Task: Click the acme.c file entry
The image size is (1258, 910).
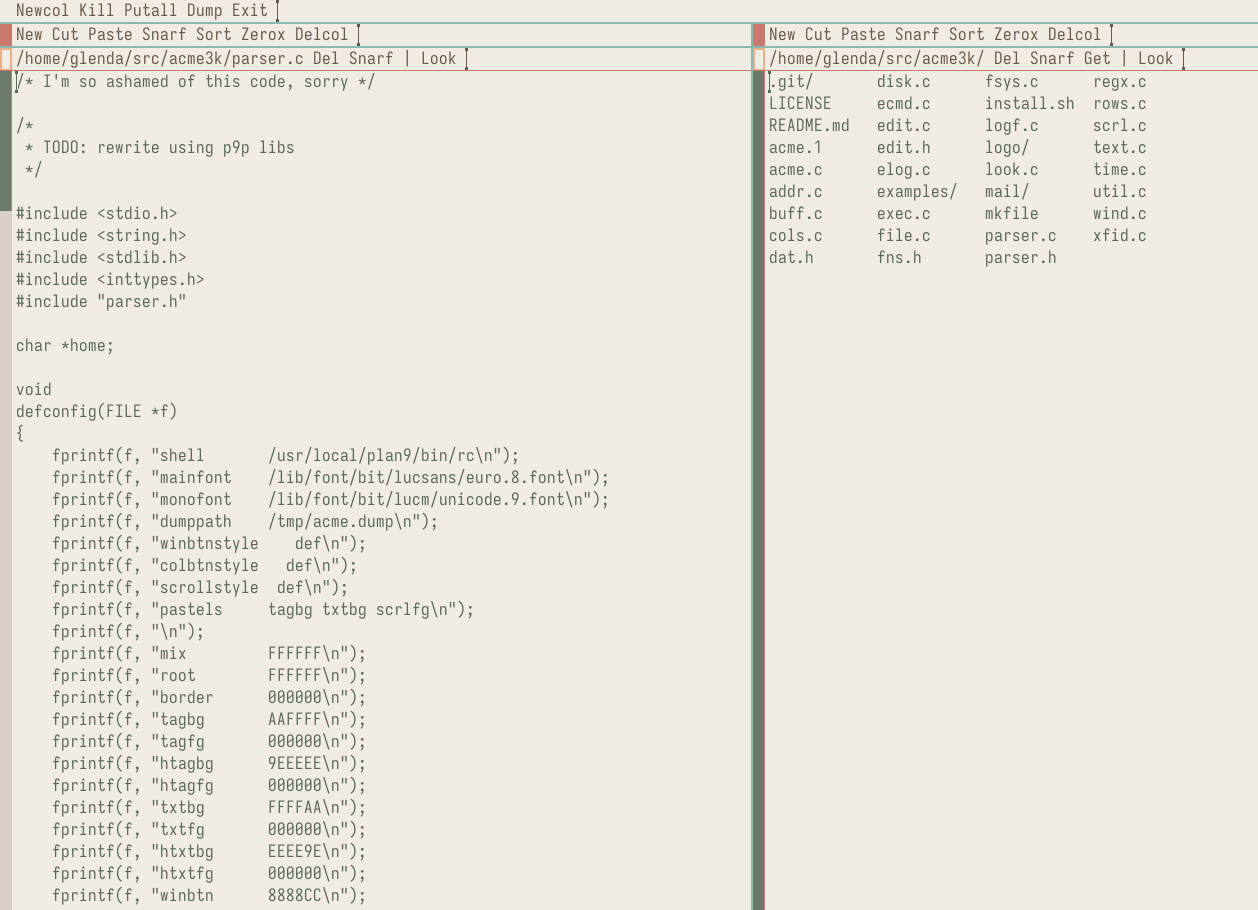Action: tap(796, 170)
